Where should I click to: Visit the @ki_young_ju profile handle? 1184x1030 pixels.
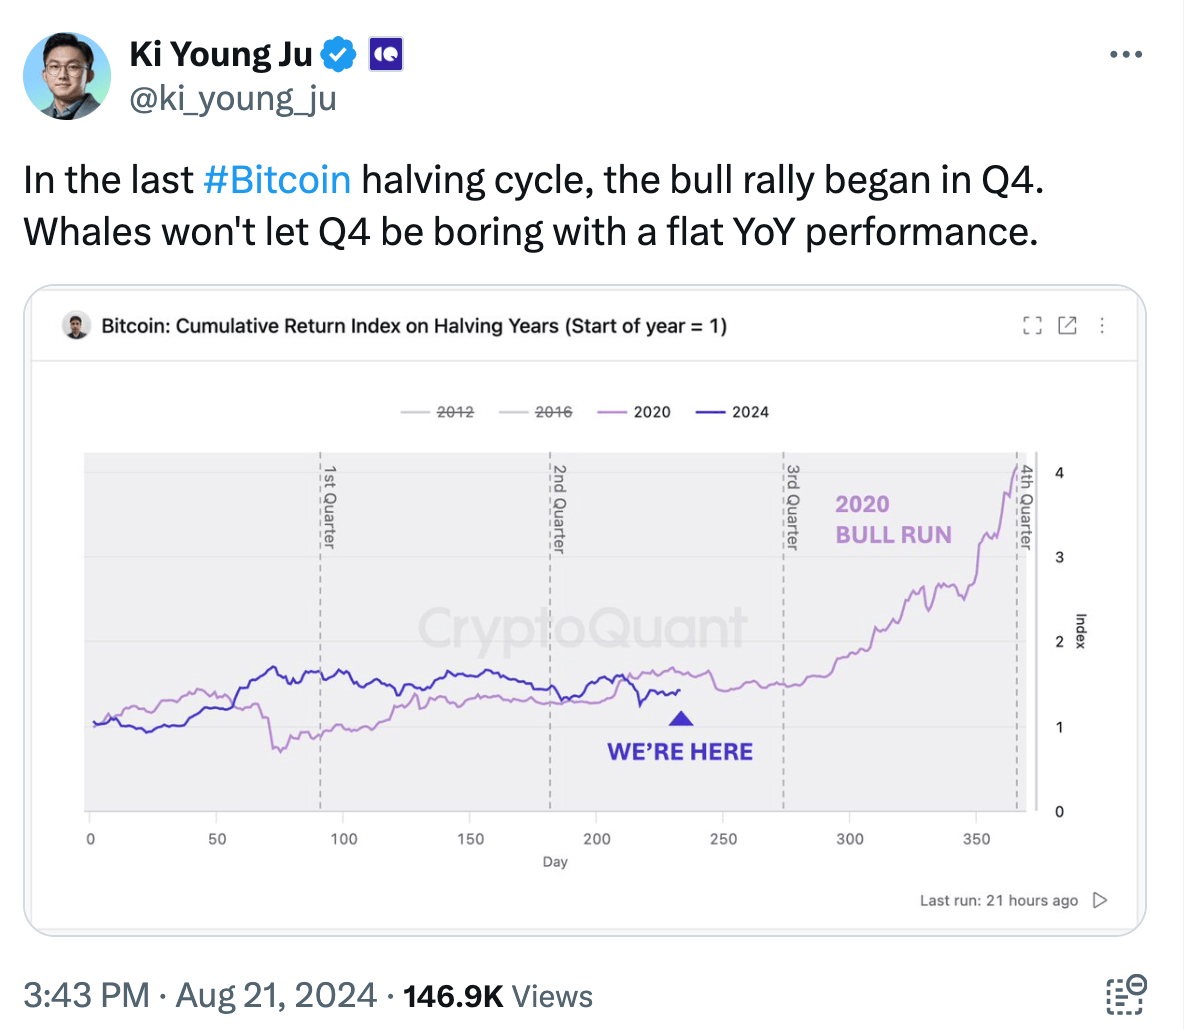[233, 98]
